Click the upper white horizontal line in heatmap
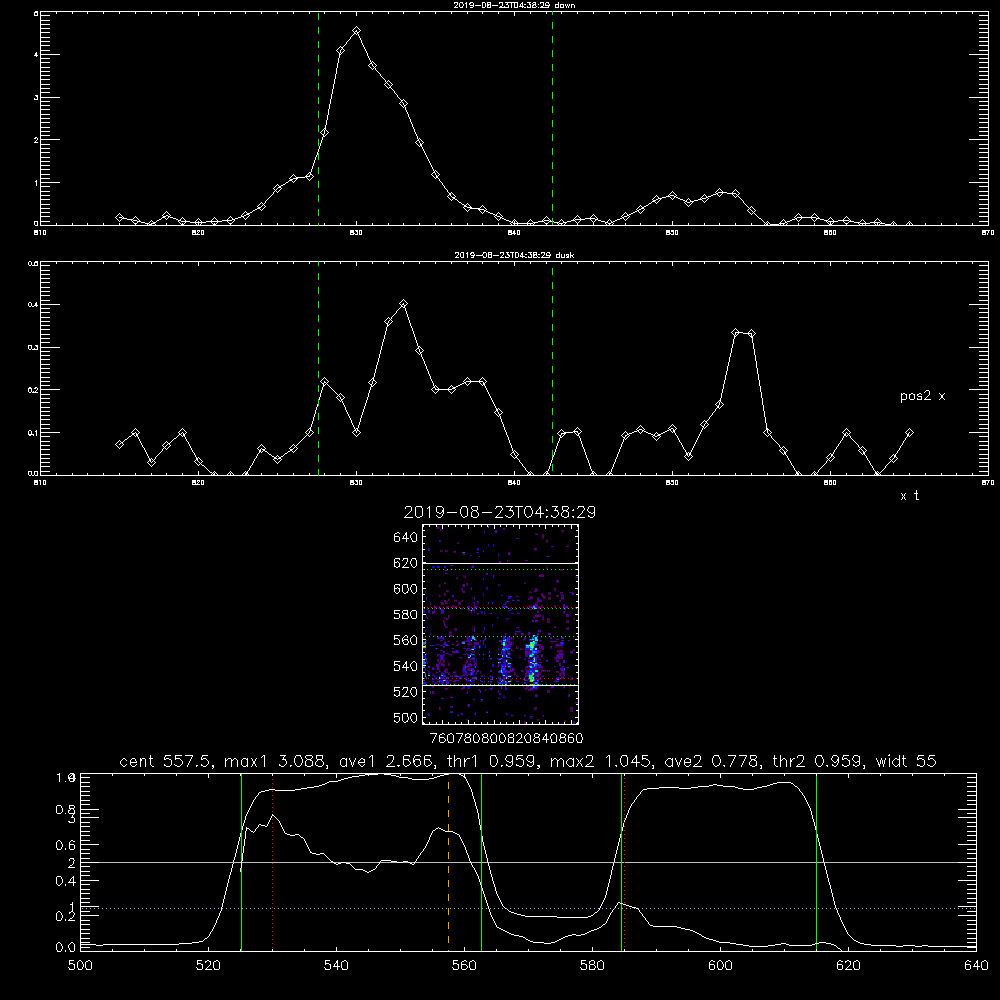Screen dimensions: 1000x1000 tap(500, 563)
